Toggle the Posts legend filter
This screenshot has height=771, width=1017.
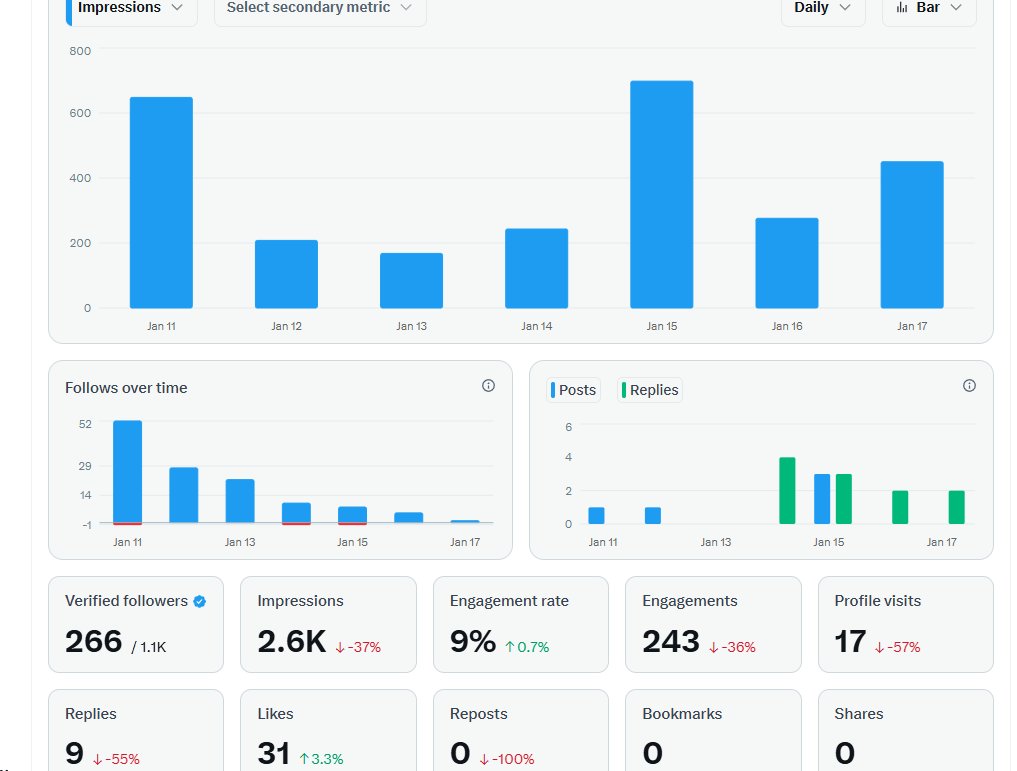(x=573, y=390)
